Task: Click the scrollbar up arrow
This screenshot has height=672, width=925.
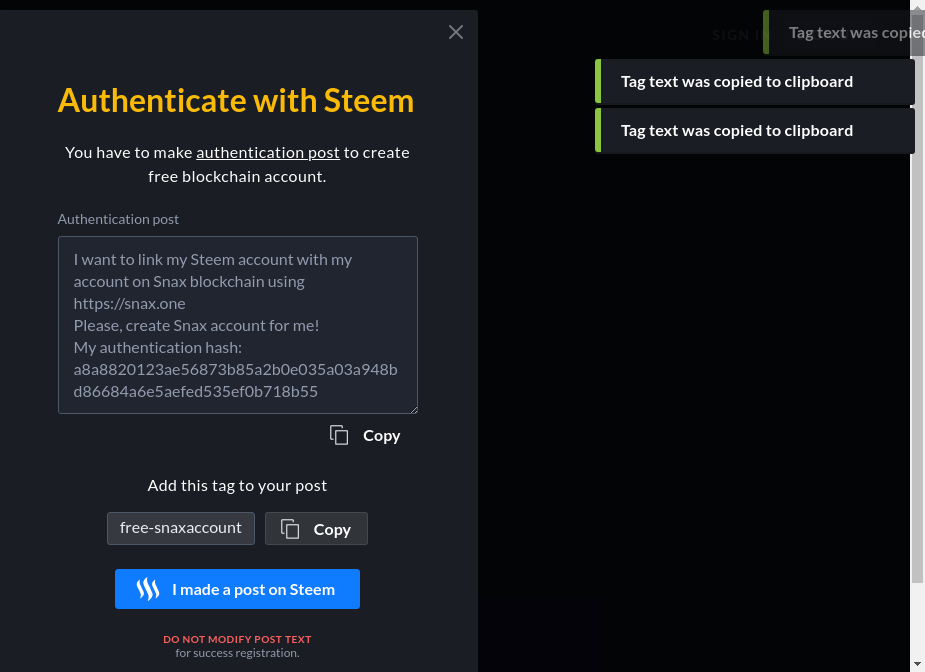Action: (918, 7)
